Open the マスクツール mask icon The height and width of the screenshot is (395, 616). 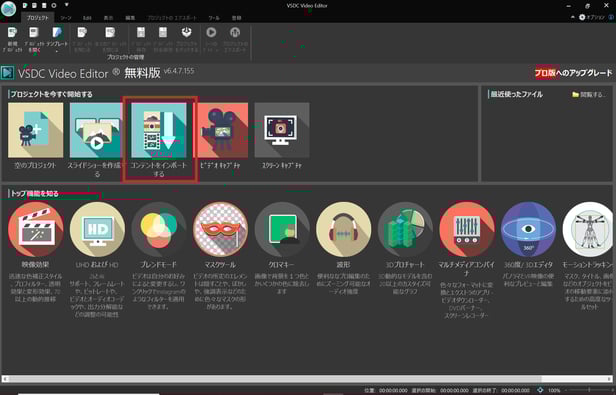(x=220, y=230)
